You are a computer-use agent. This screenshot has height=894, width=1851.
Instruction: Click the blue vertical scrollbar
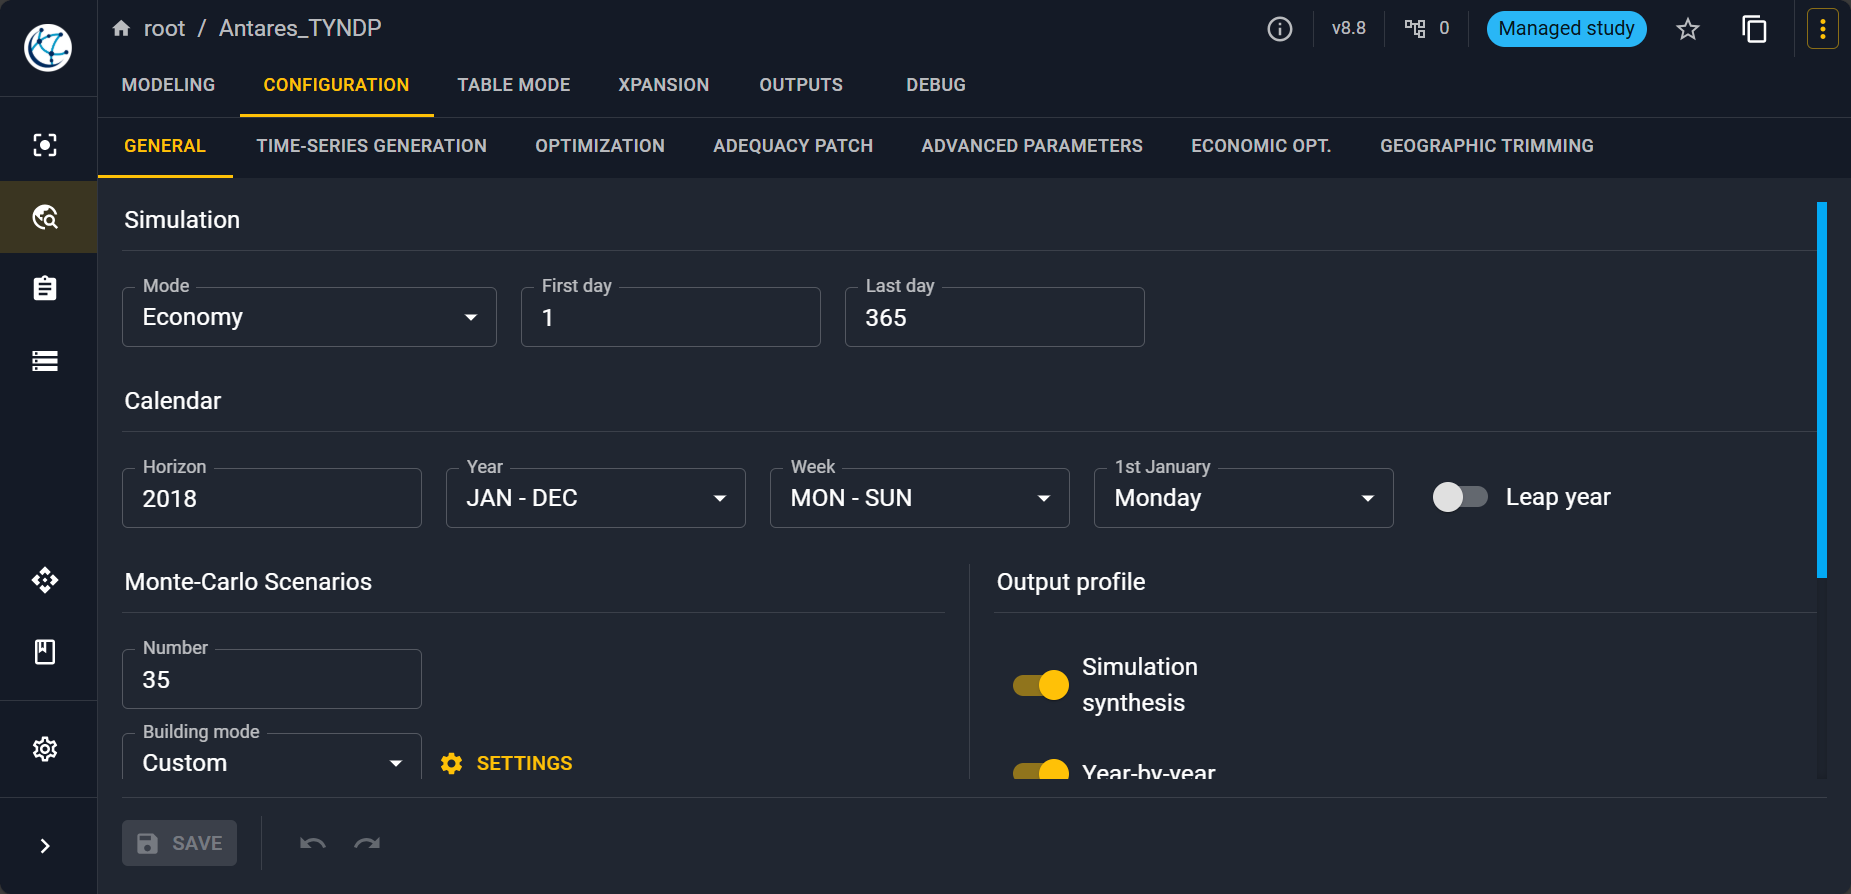coord(1822,390)
